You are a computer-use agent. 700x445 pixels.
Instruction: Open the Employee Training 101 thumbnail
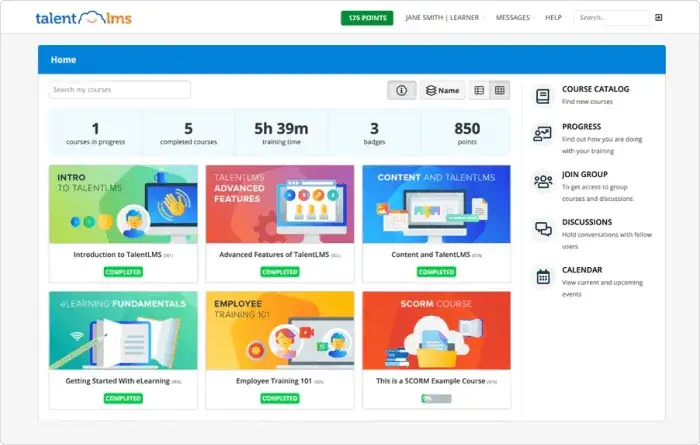pos(280,331)
